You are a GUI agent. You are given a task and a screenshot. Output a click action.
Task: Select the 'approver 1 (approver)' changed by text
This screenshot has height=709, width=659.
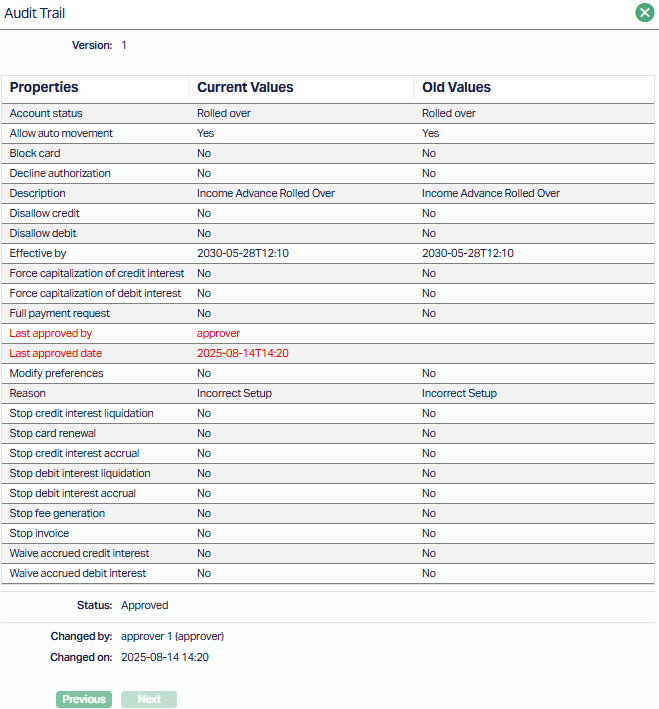pyautogui.click(x=172, y=636)
